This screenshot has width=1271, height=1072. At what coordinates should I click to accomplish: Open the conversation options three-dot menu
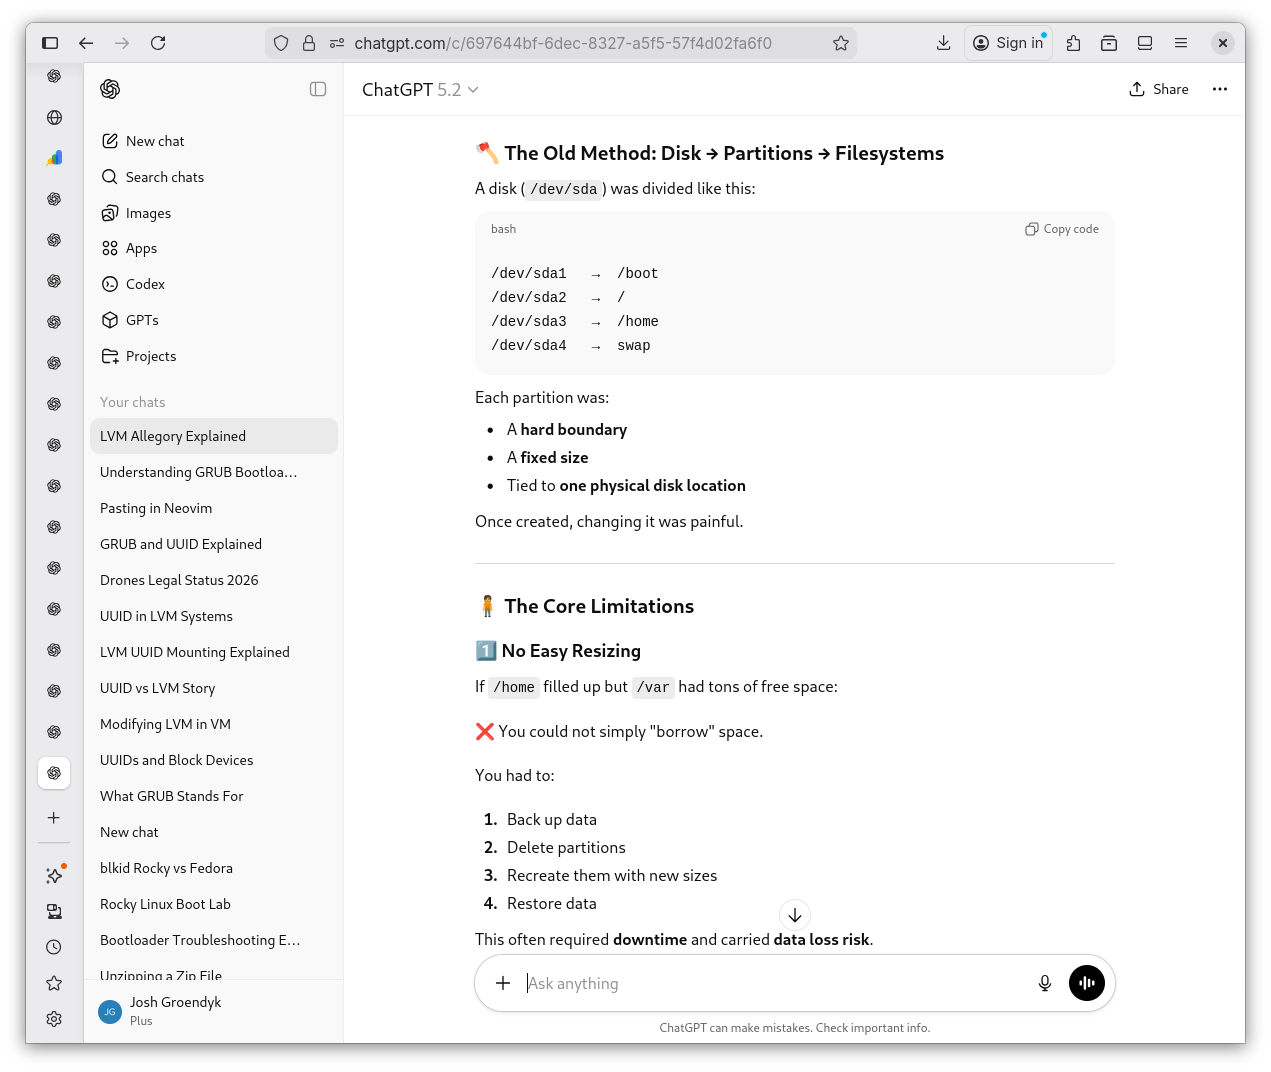pyautogui.click(x=1219, y=89)
